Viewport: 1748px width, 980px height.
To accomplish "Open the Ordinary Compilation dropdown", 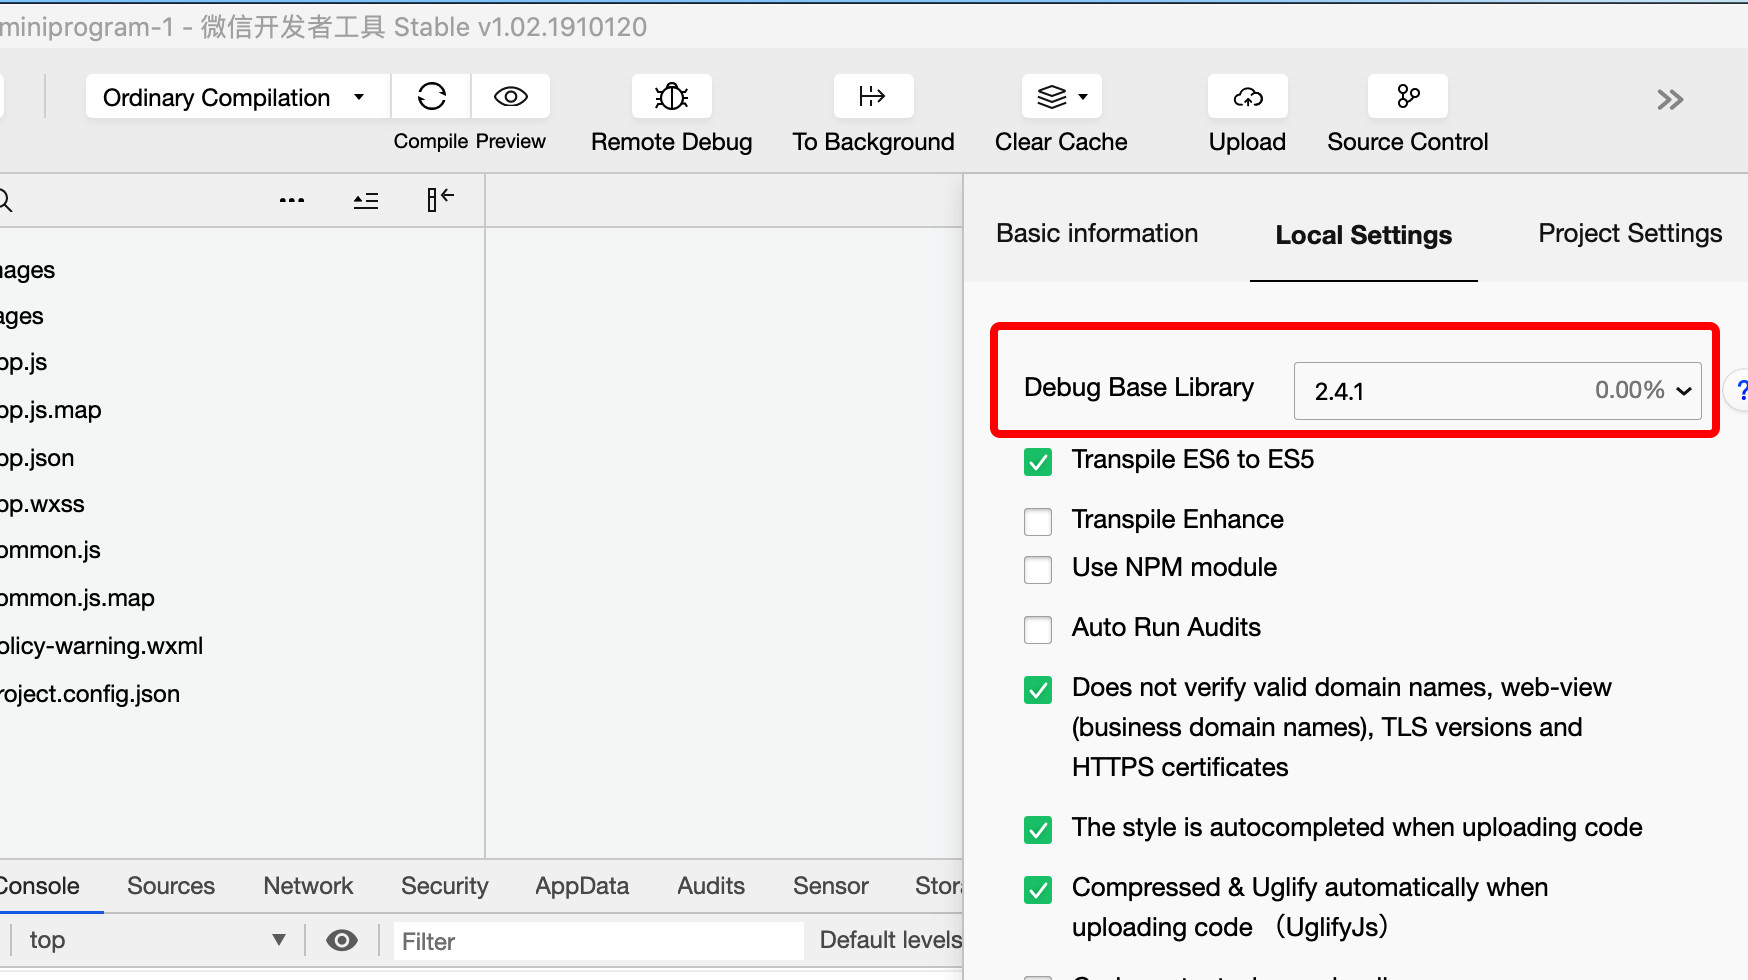I will pos(236,97).
